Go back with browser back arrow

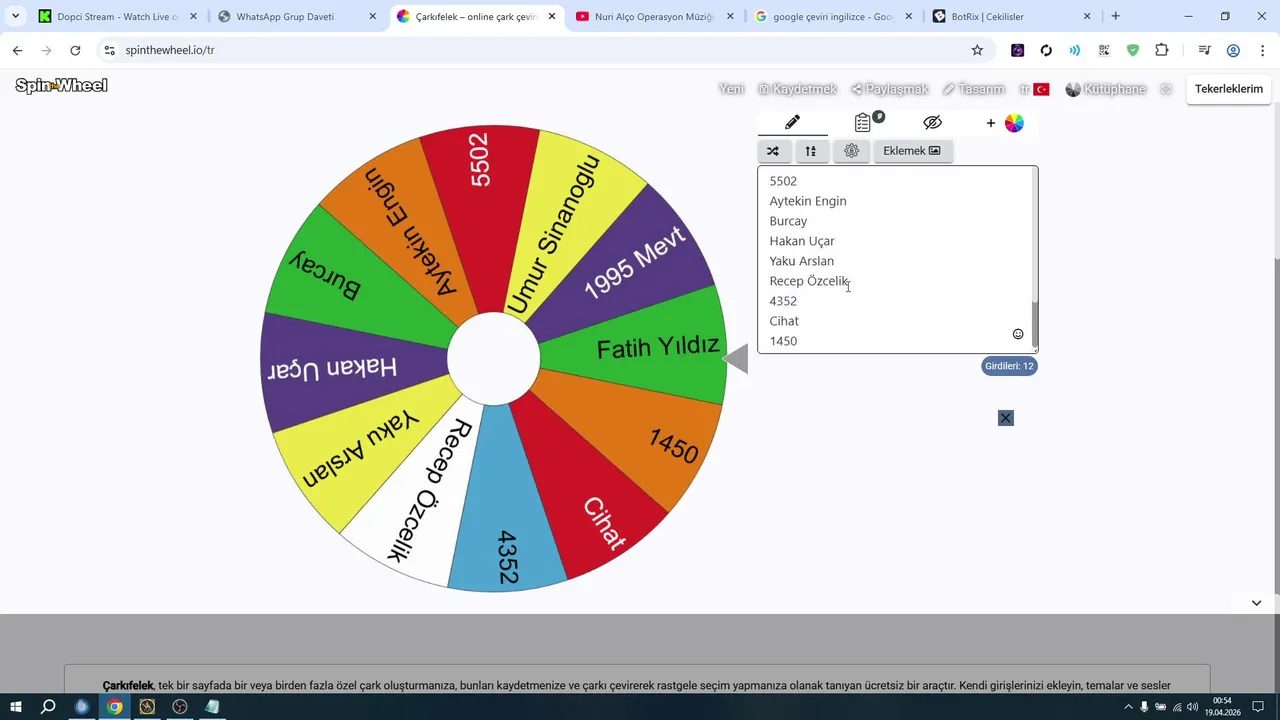(17, 50)
